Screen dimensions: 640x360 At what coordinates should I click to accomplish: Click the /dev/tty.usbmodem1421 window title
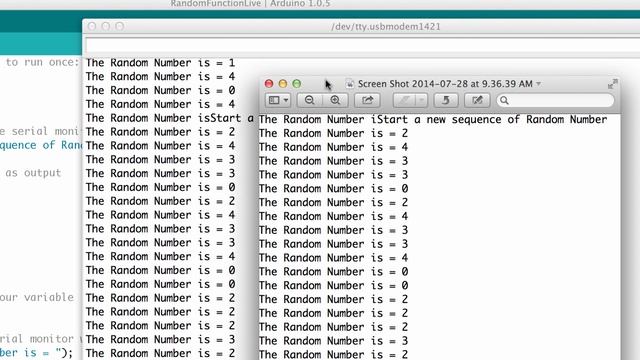pyautogui.click(x=386, y=27)
